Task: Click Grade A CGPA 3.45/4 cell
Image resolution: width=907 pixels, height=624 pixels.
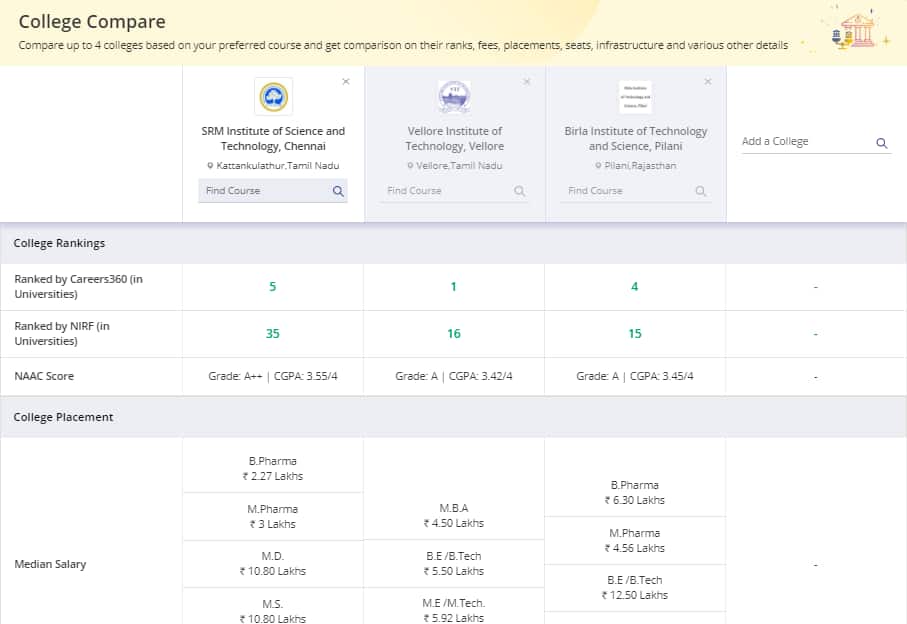Action: tap(635, 376)
